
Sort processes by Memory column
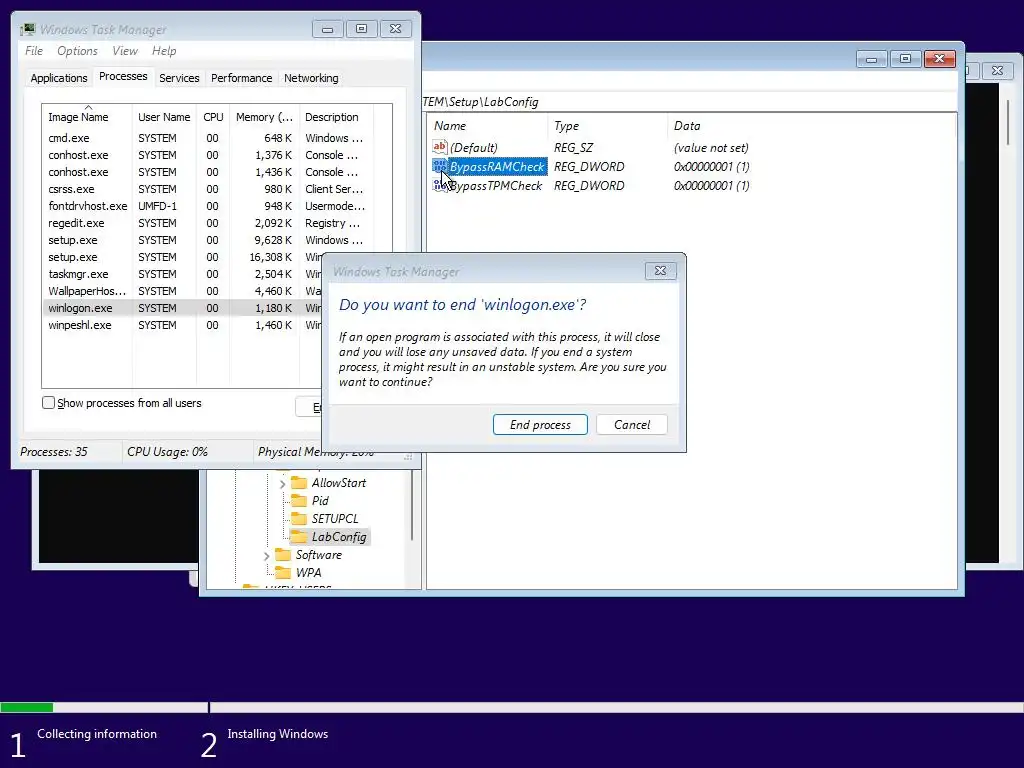pos(264,117)
